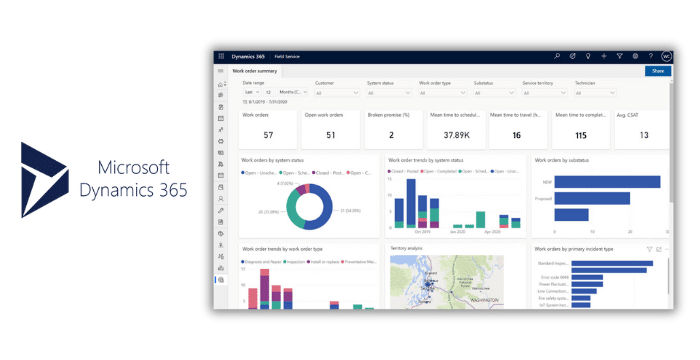Image resolution: width=700 pixels, height=360 pixels.
Task: Click Work order trends by system status title
Action: tap(426, 160)
